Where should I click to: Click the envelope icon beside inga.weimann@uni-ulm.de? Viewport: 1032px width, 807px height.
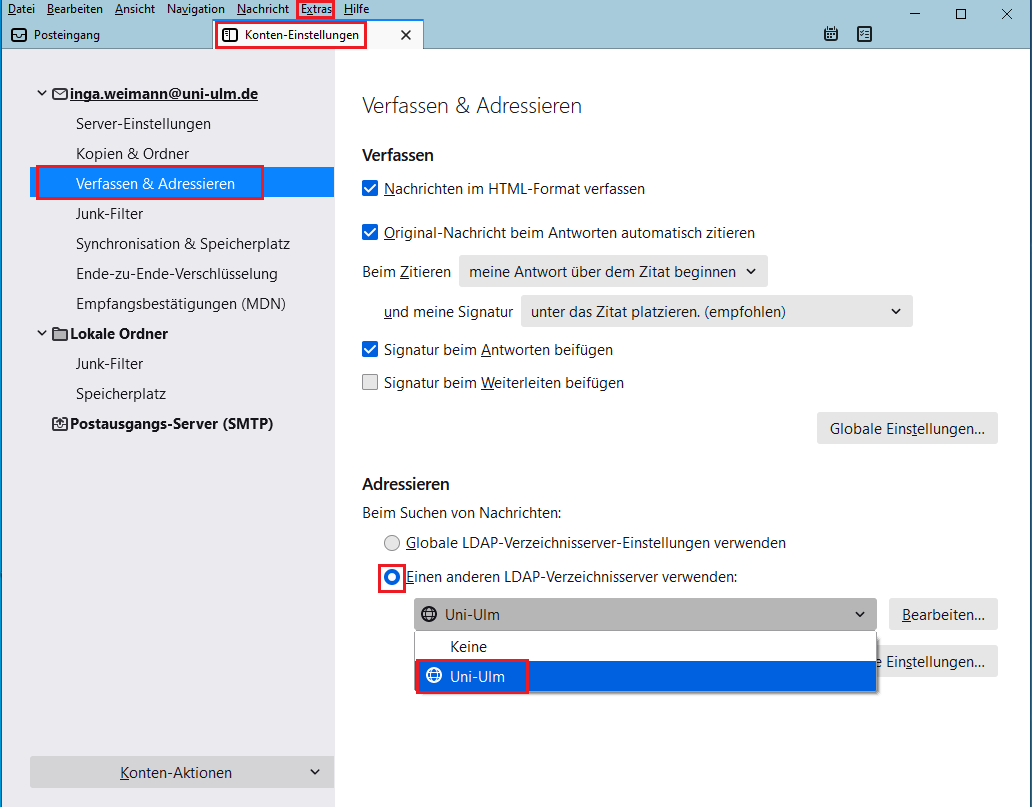click(x=60, y=94)
